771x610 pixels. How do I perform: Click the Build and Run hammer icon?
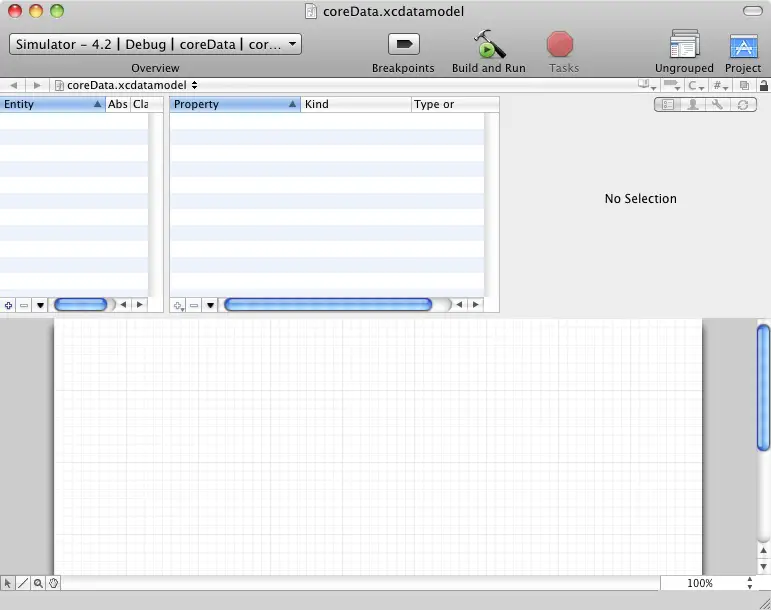pos(489,44)
